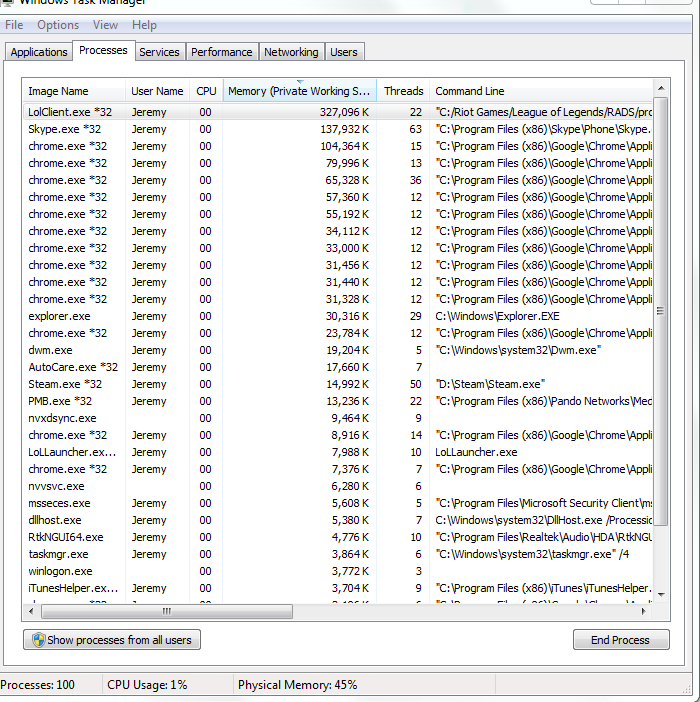The height and width of the screenshot is (702, 700).
Task: Open the View menu
Action: [x=105, y=25]
